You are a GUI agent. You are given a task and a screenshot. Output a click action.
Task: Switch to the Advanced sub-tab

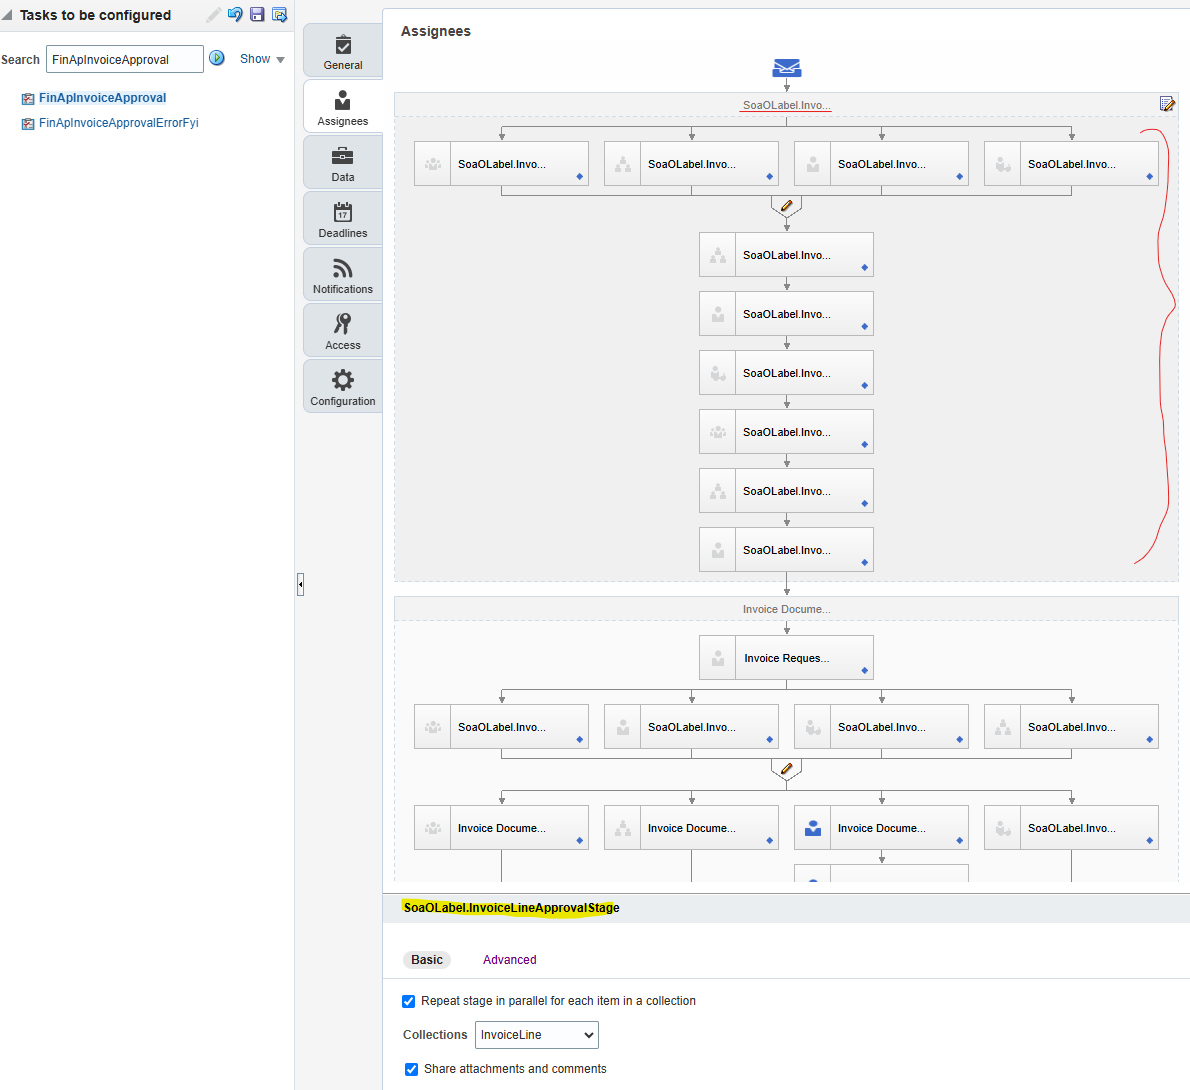509,960
